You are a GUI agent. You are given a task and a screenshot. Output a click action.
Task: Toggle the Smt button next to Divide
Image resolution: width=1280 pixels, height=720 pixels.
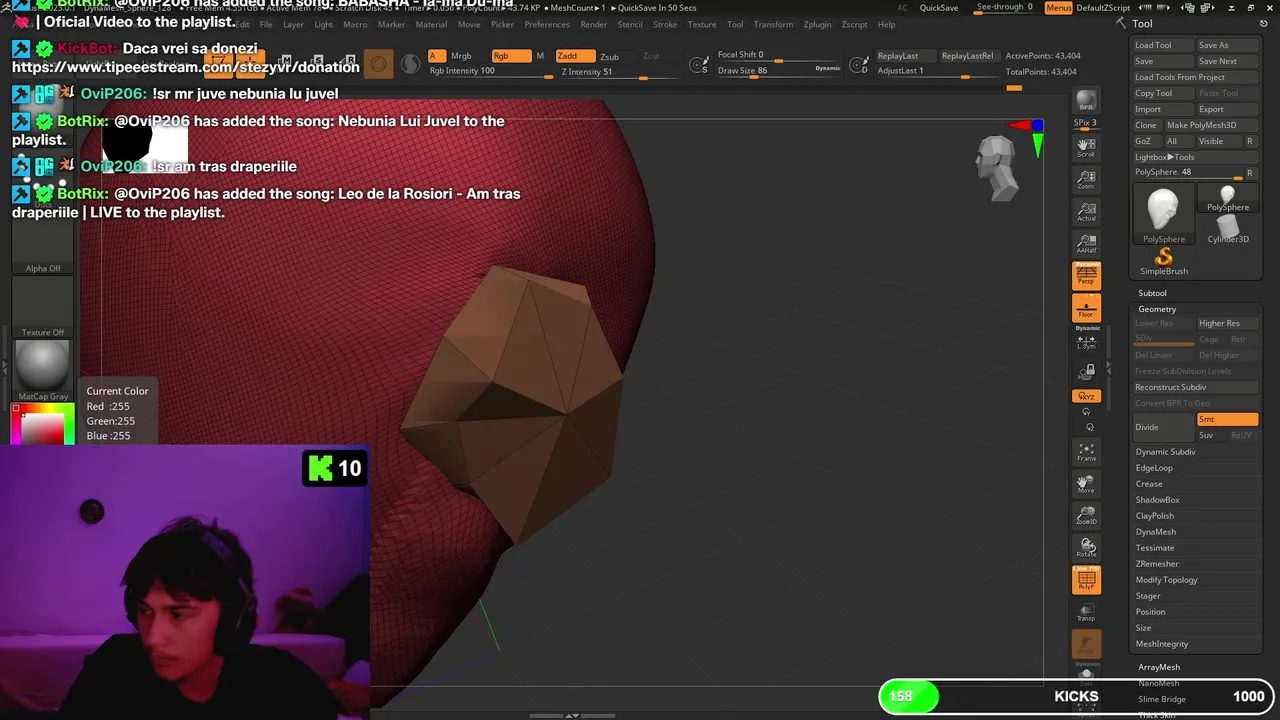[1227, 420]
